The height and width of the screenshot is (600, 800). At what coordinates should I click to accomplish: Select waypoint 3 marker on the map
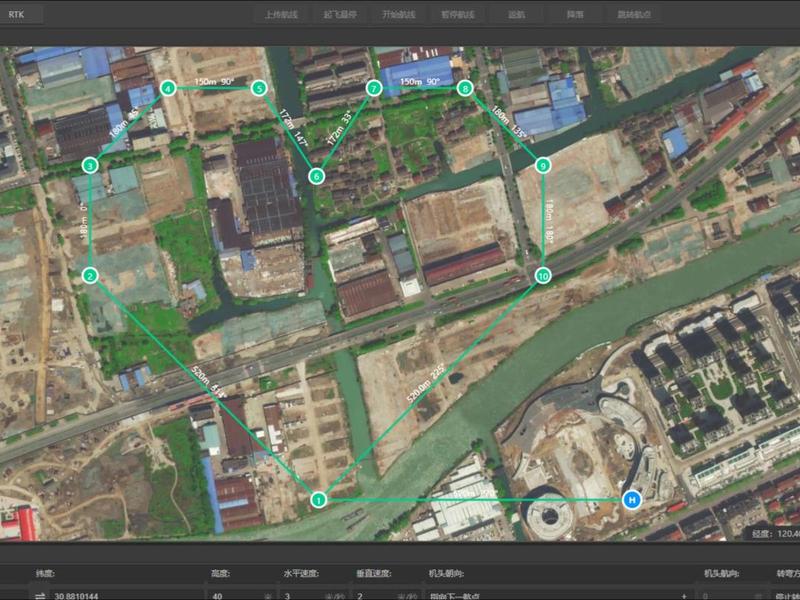click(90, 165)
